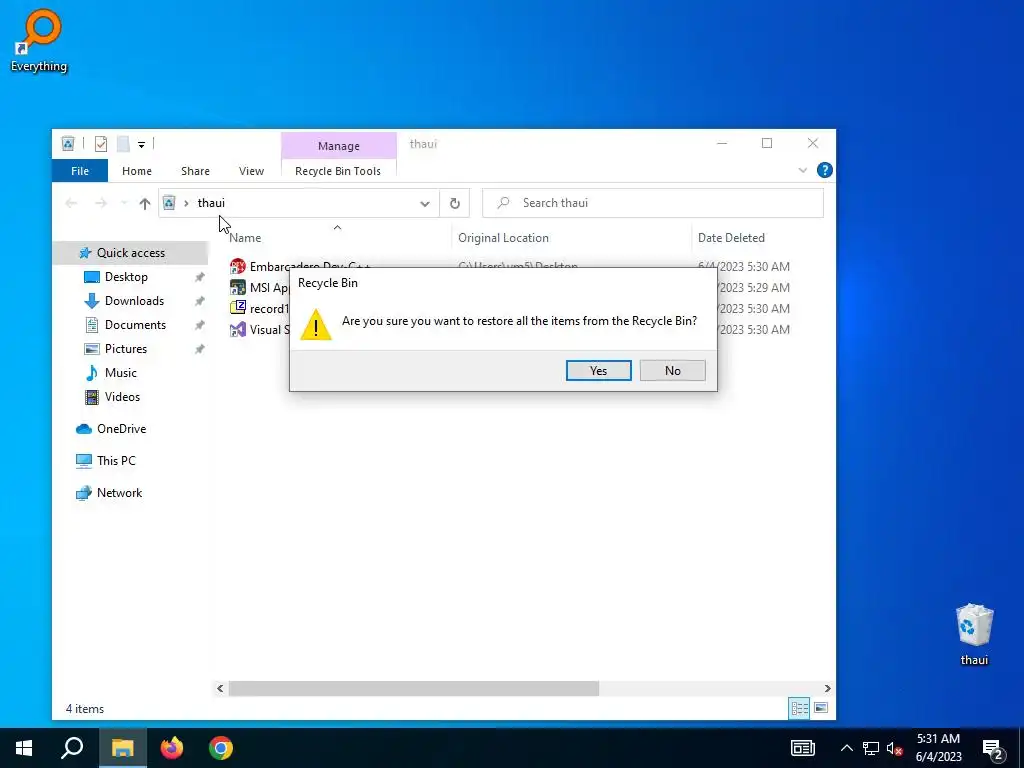Open Pictures in navigation pane
Image resolution: width=1024 pixels, height=768 pixels.
tap(125, 349)
